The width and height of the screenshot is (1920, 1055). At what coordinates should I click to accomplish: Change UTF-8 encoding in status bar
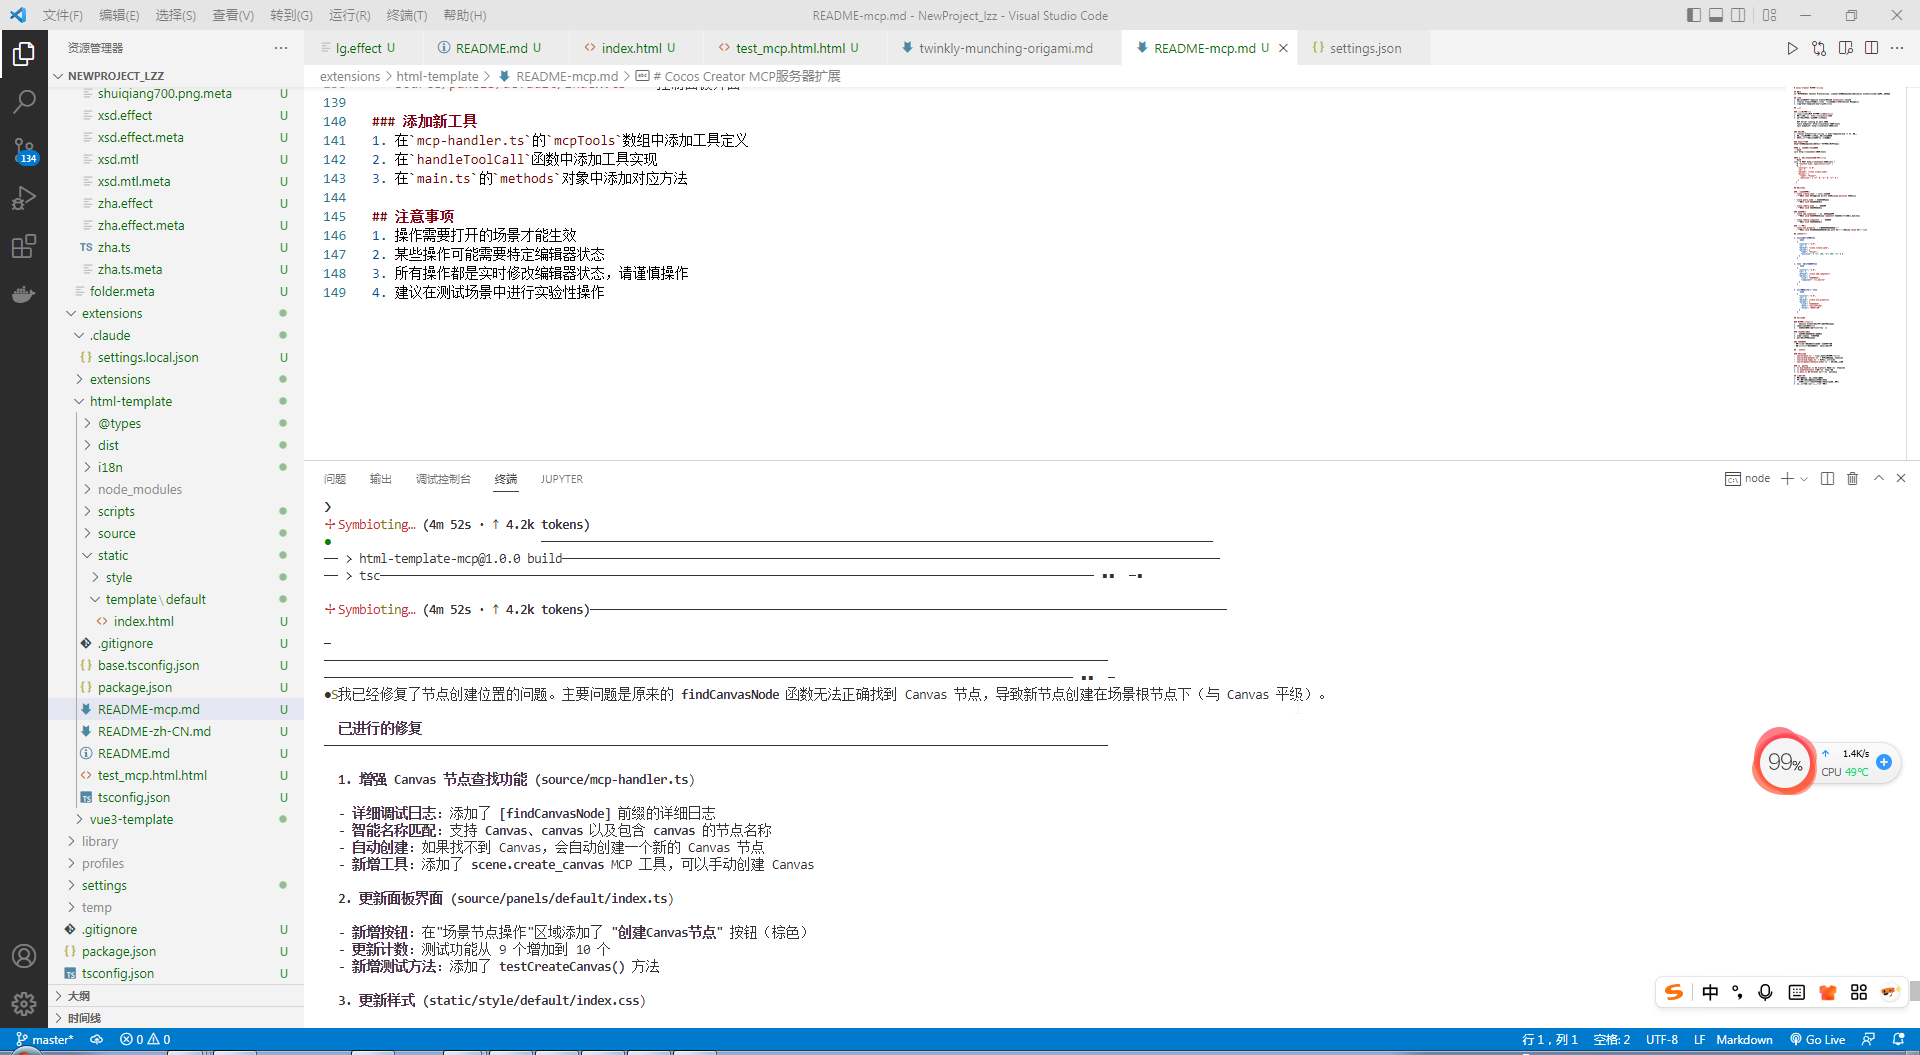1662,1040
